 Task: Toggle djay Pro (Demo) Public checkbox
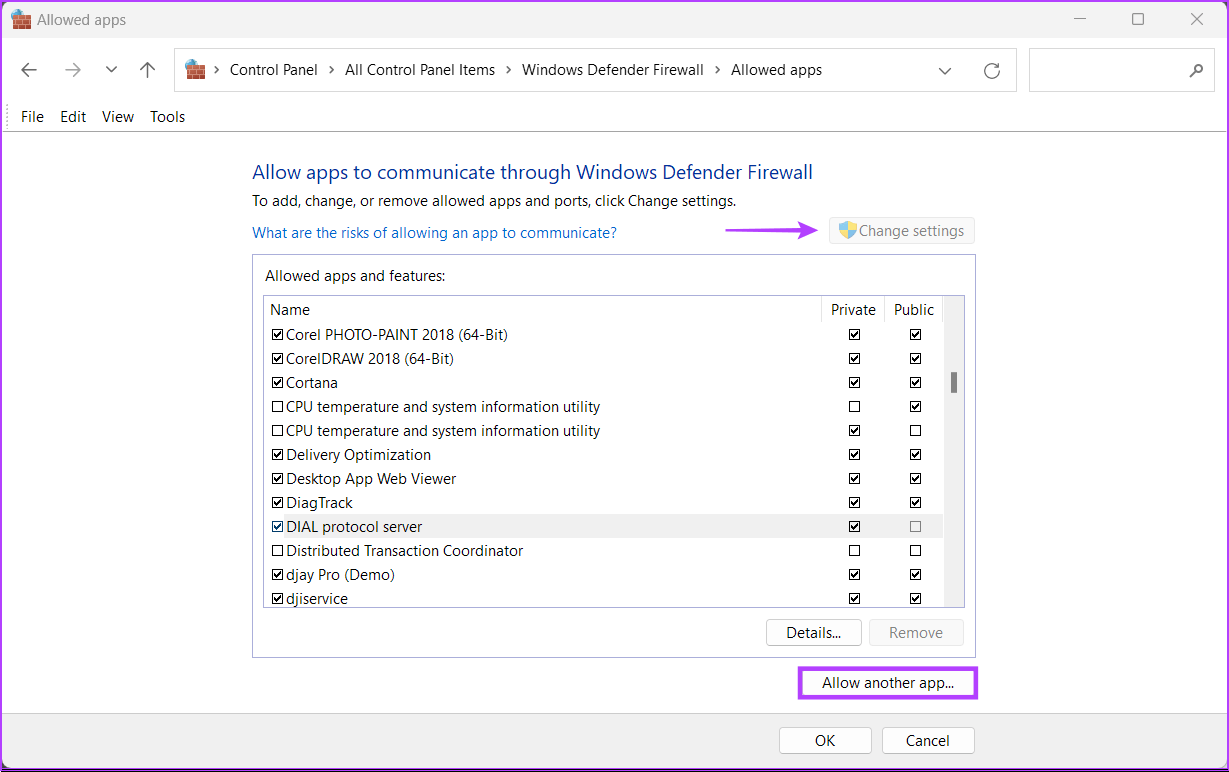(915, 575)
